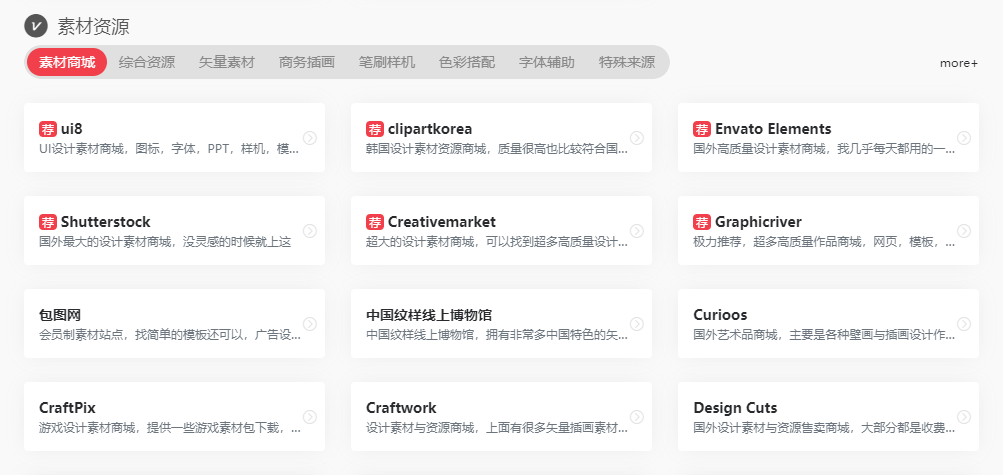Click description text '设计素材与资源商城，上面有很多'

click(x=455, y=429)
